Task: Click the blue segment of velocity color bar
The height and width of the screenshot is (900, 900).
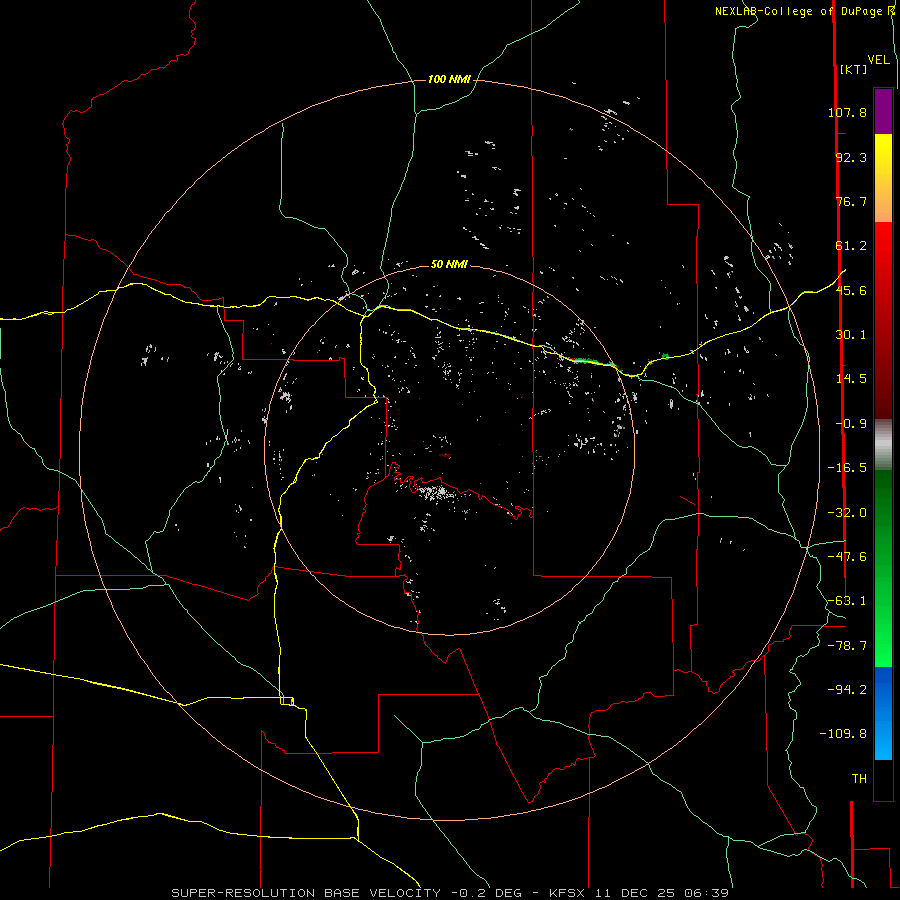Action: click(x=883, y=713)
